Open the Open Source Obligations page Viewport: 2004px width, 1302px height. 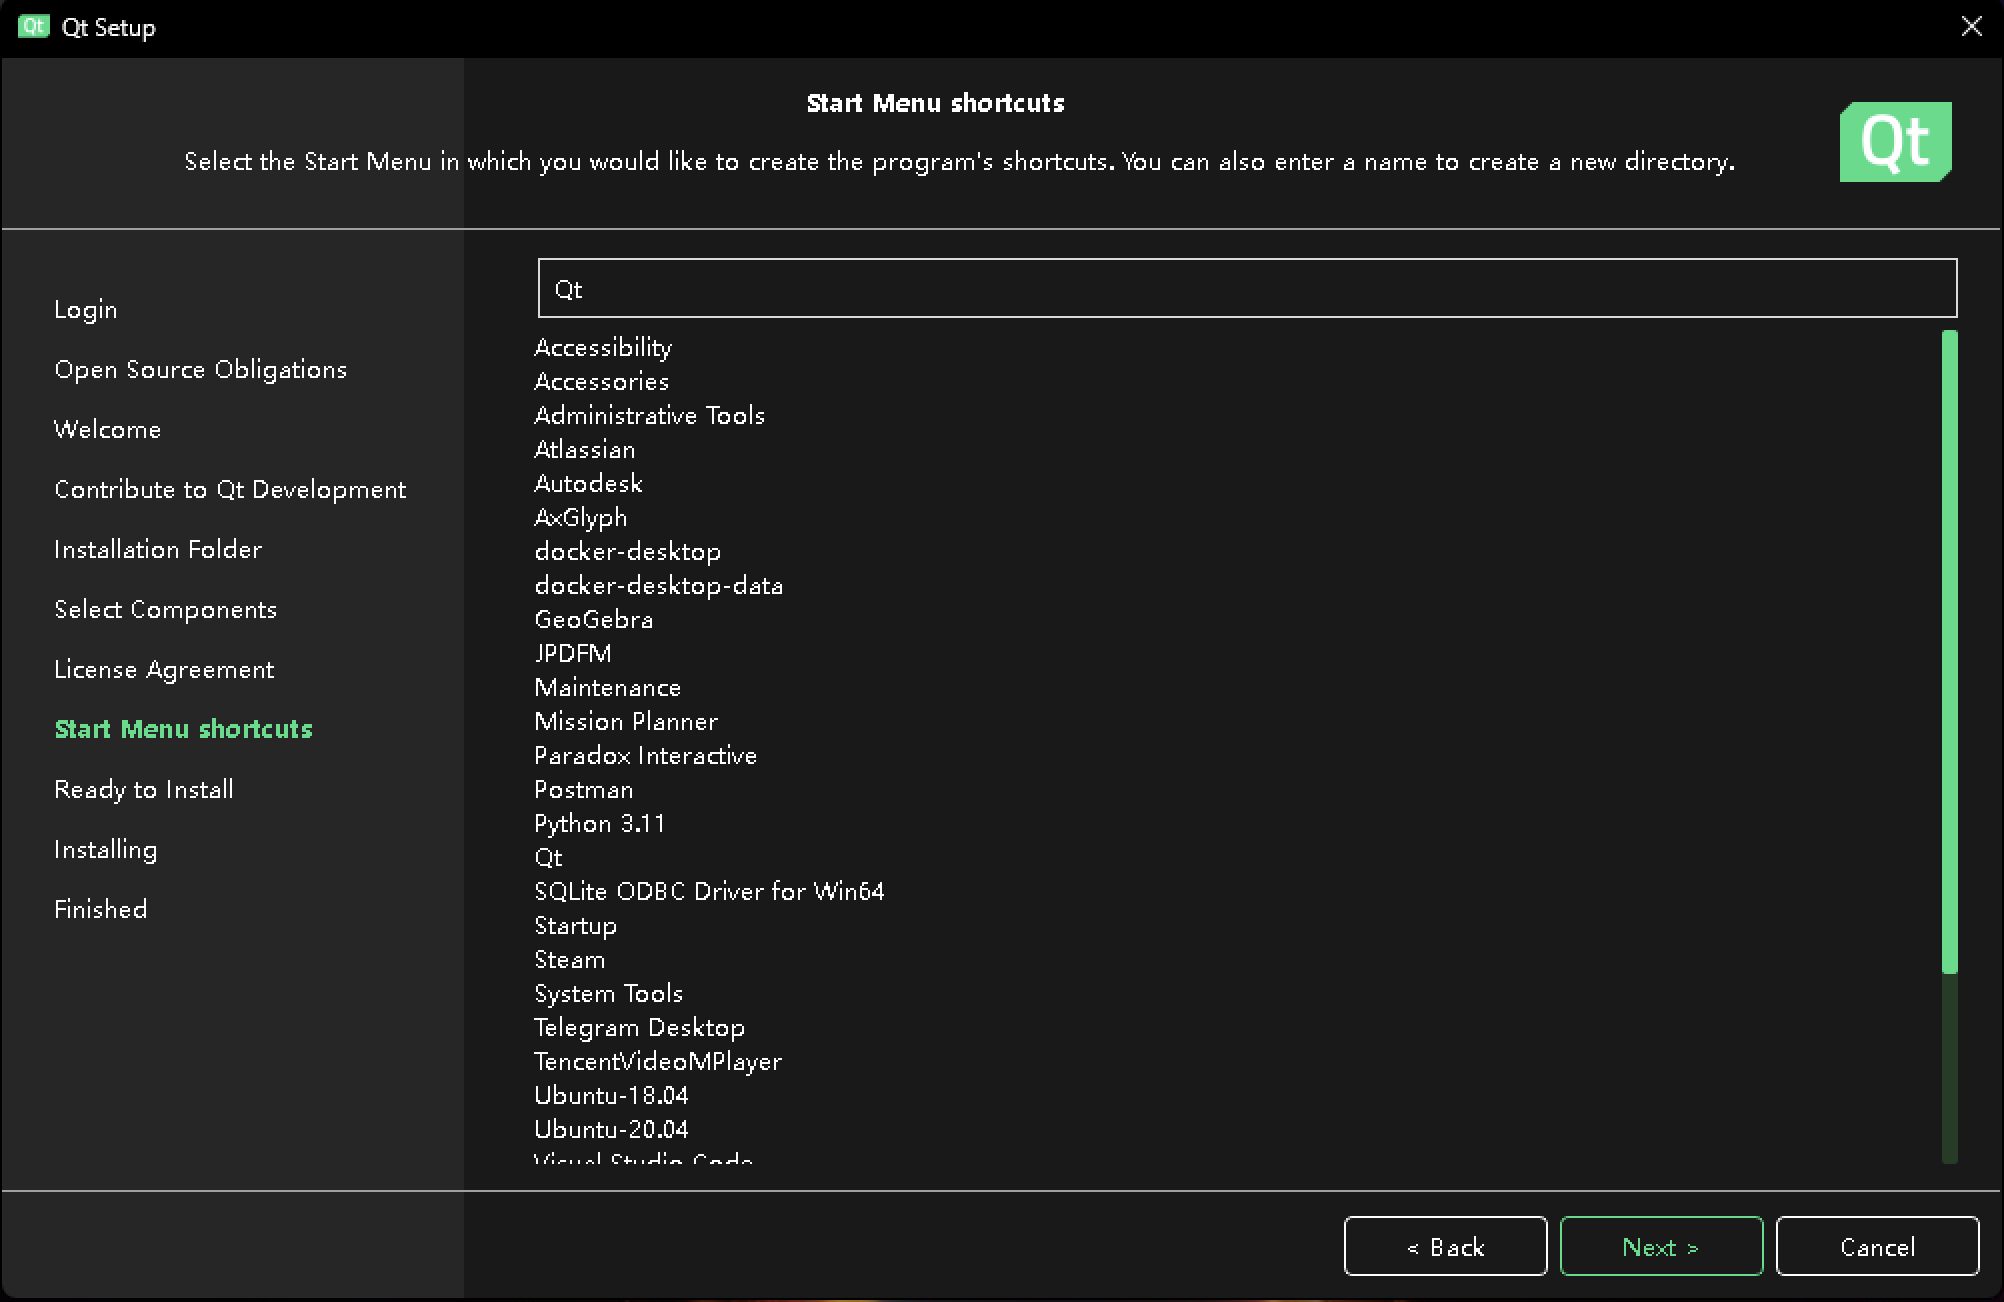(201, 369)
